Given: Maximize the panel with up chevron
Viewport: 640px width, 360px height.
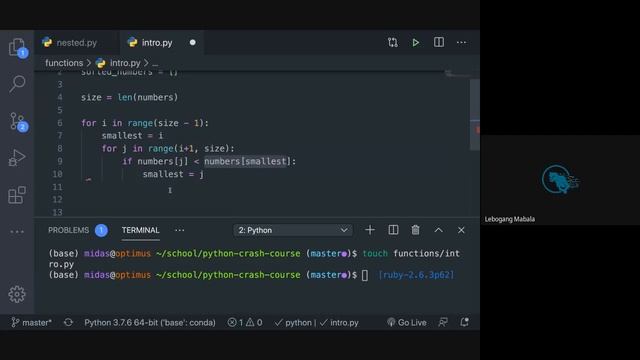Looking at the screenshot, I should pos(438,230).
